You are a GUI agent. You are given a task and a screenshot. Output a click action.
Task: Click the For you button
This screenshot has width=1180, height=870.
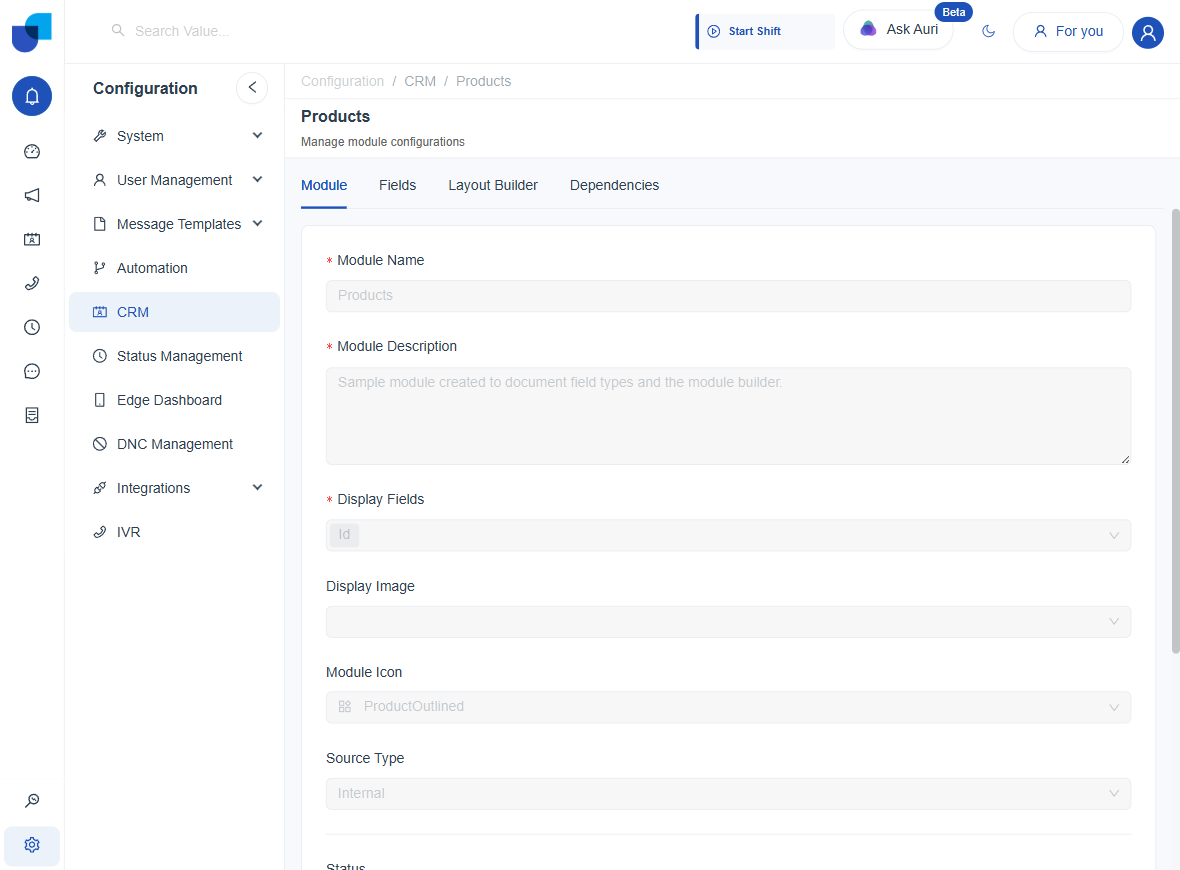click(1068, 32)
